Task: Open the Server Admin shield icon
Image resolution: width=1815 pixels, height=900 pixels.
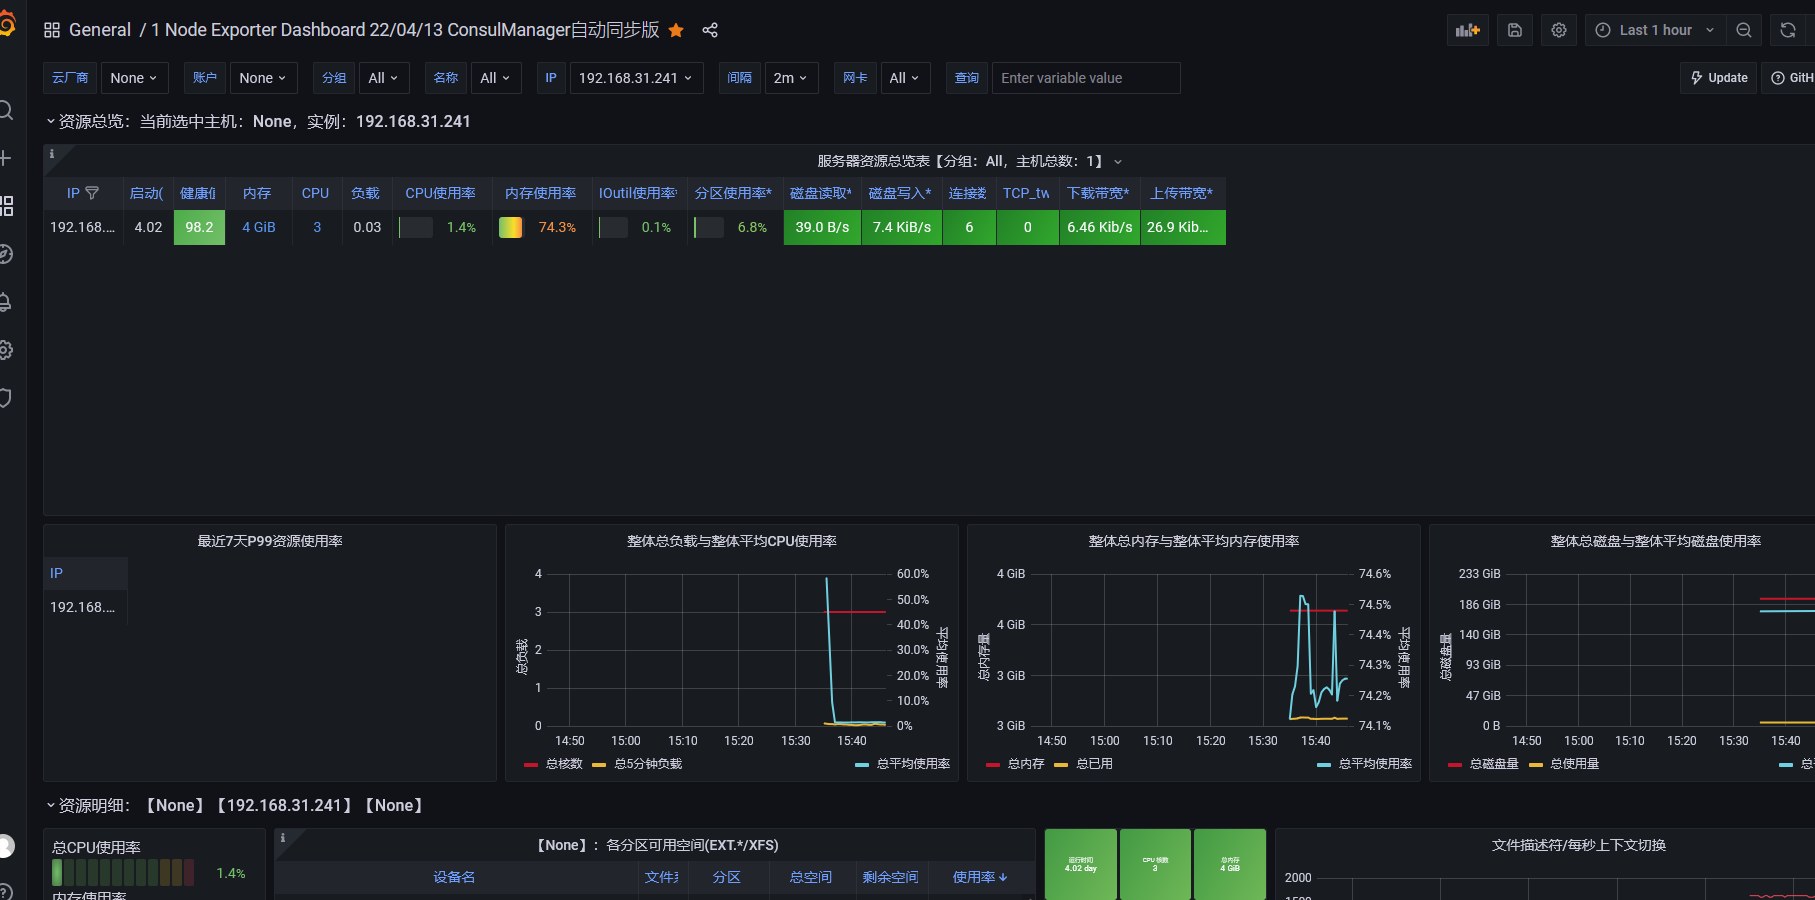Action: pos(5,398)
